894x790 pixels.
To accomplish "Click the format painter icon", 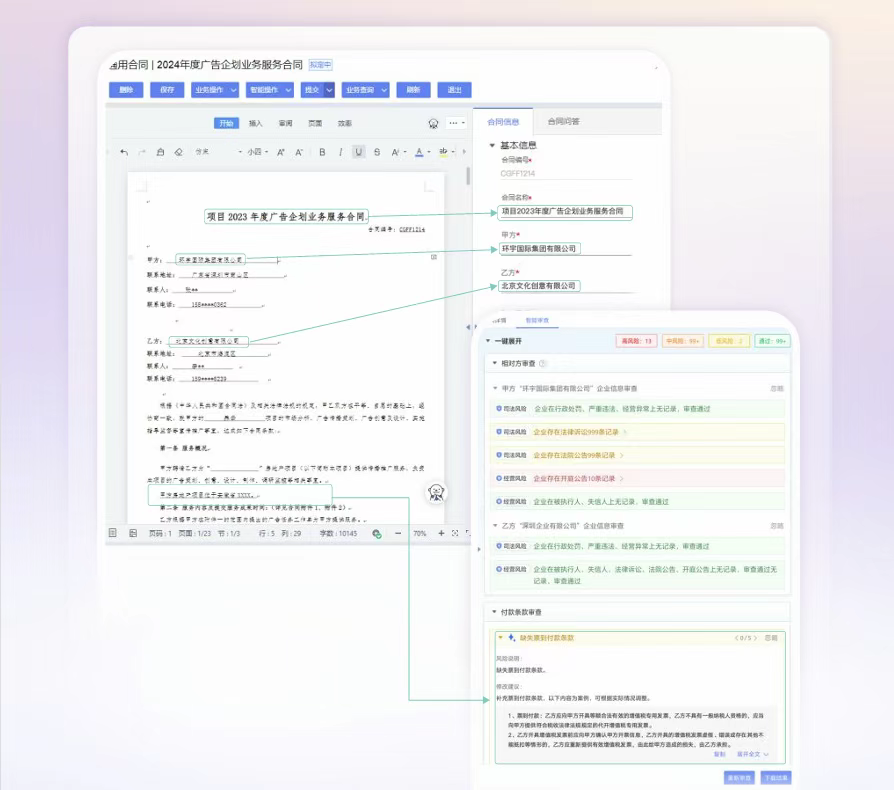I will (160, 152).
